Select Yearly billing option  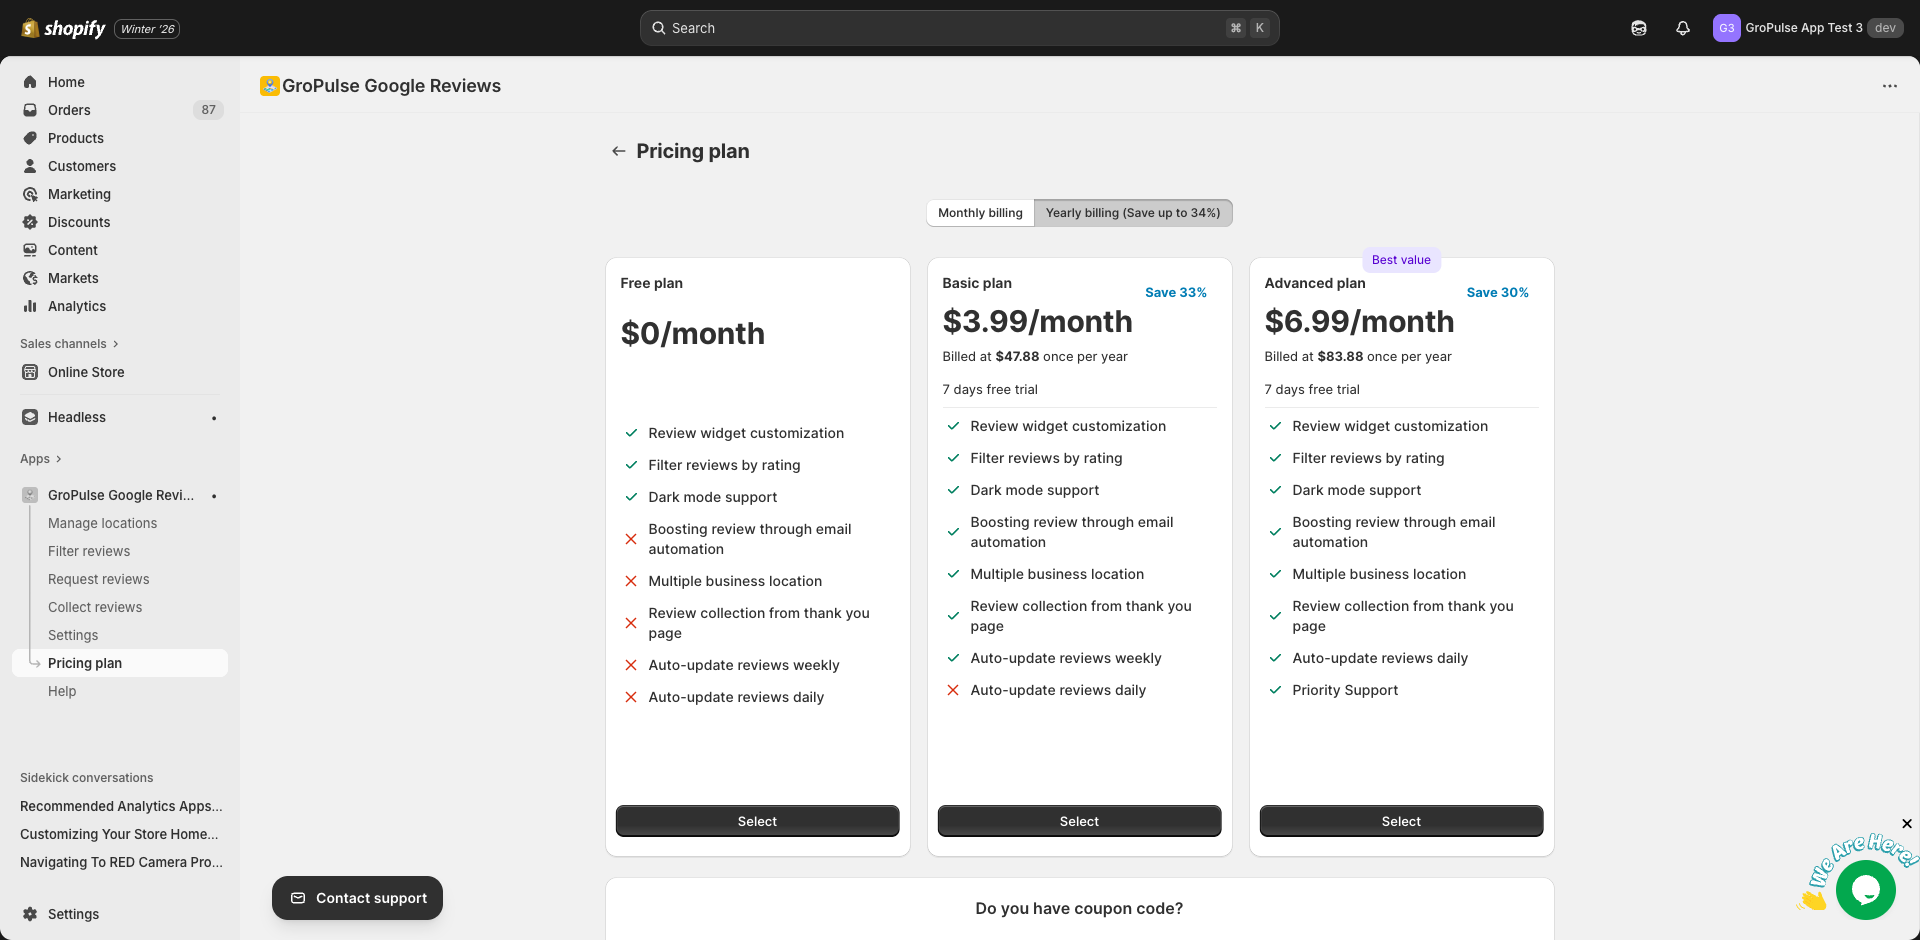click(1132, 213)
